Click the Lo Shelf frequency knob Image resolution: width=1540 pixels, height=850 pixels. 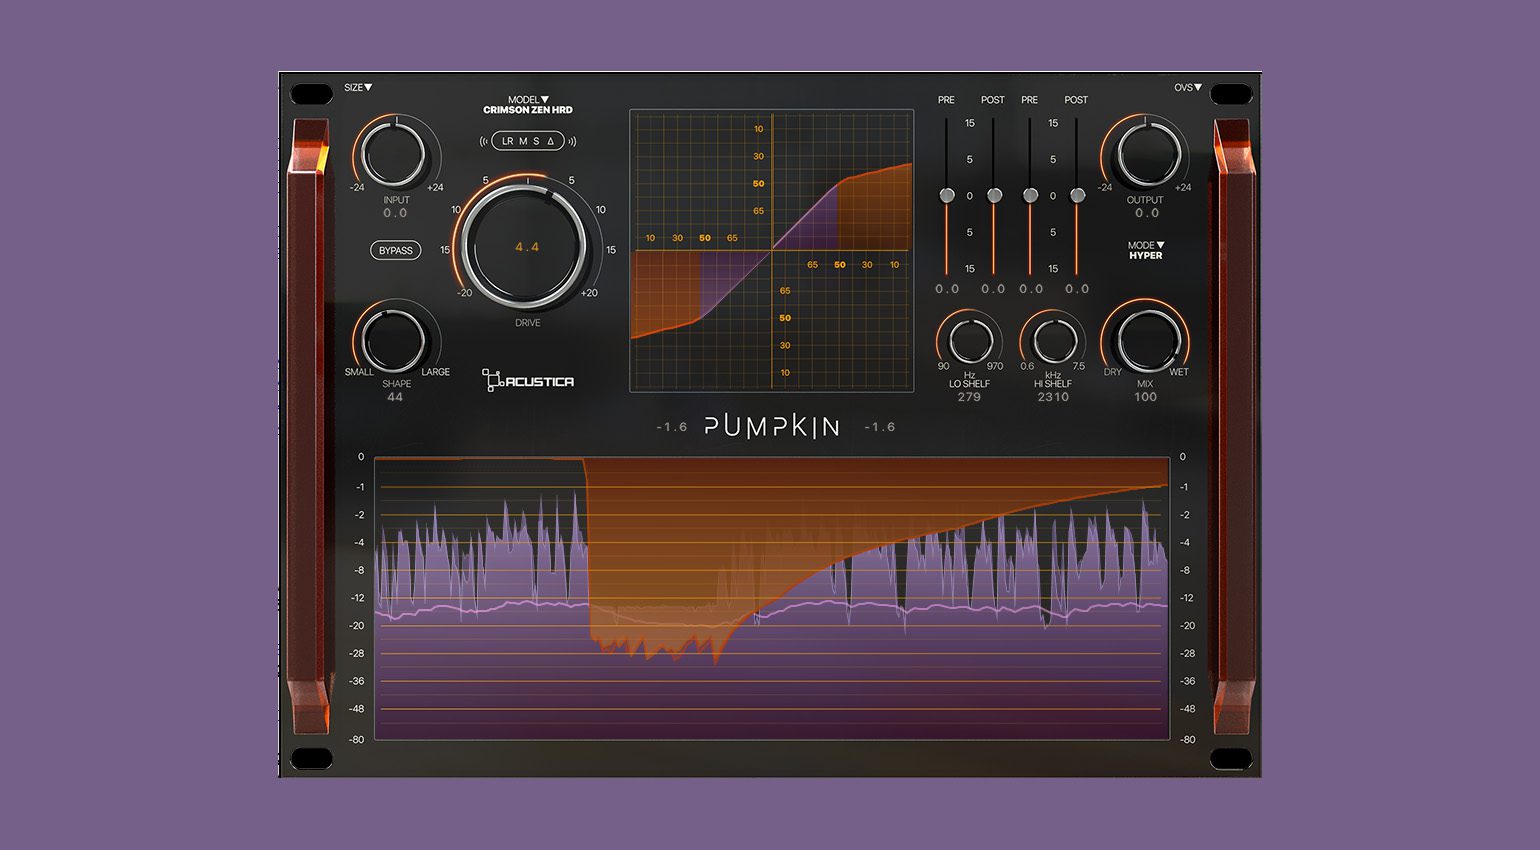(x=969, y=341)
